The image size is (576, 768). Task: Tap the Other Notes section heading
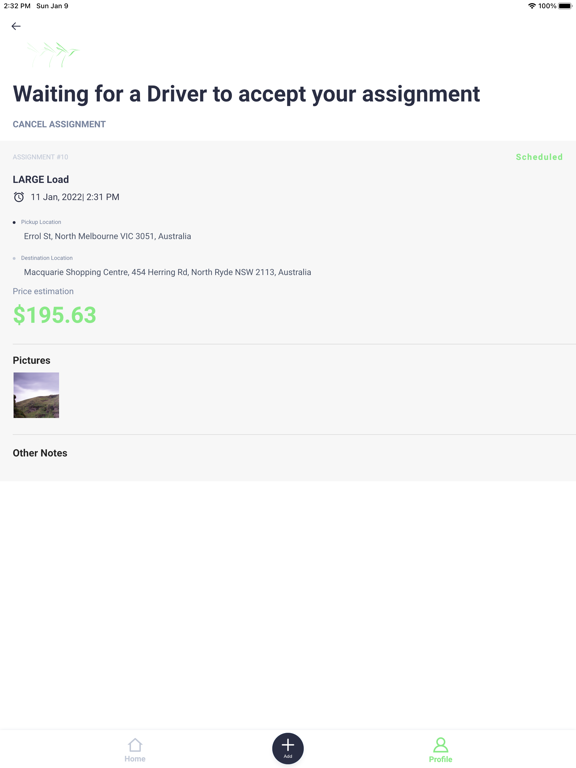pyautogui.click(x=40, y=453)
